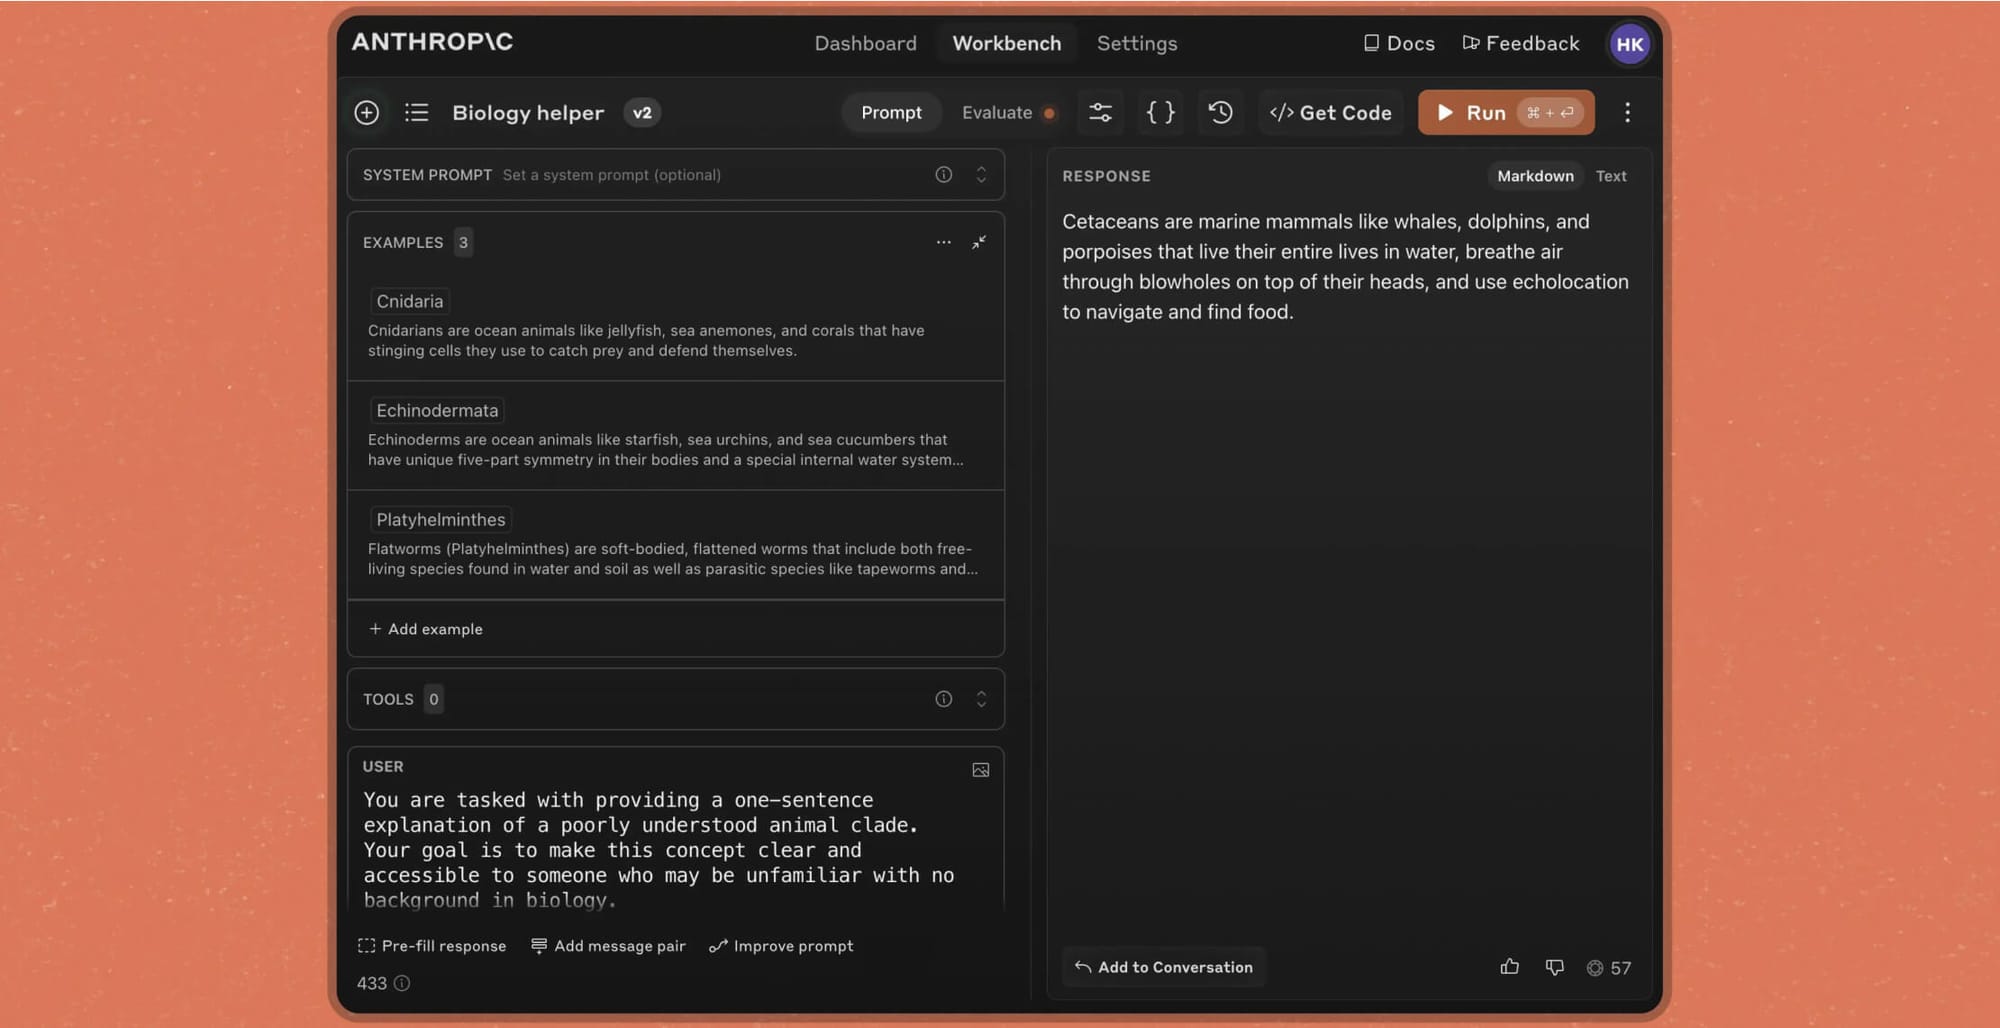Collapse the EXAMPLES panel
This screenshot has width=2000, height=1028.
coord(980,242)
